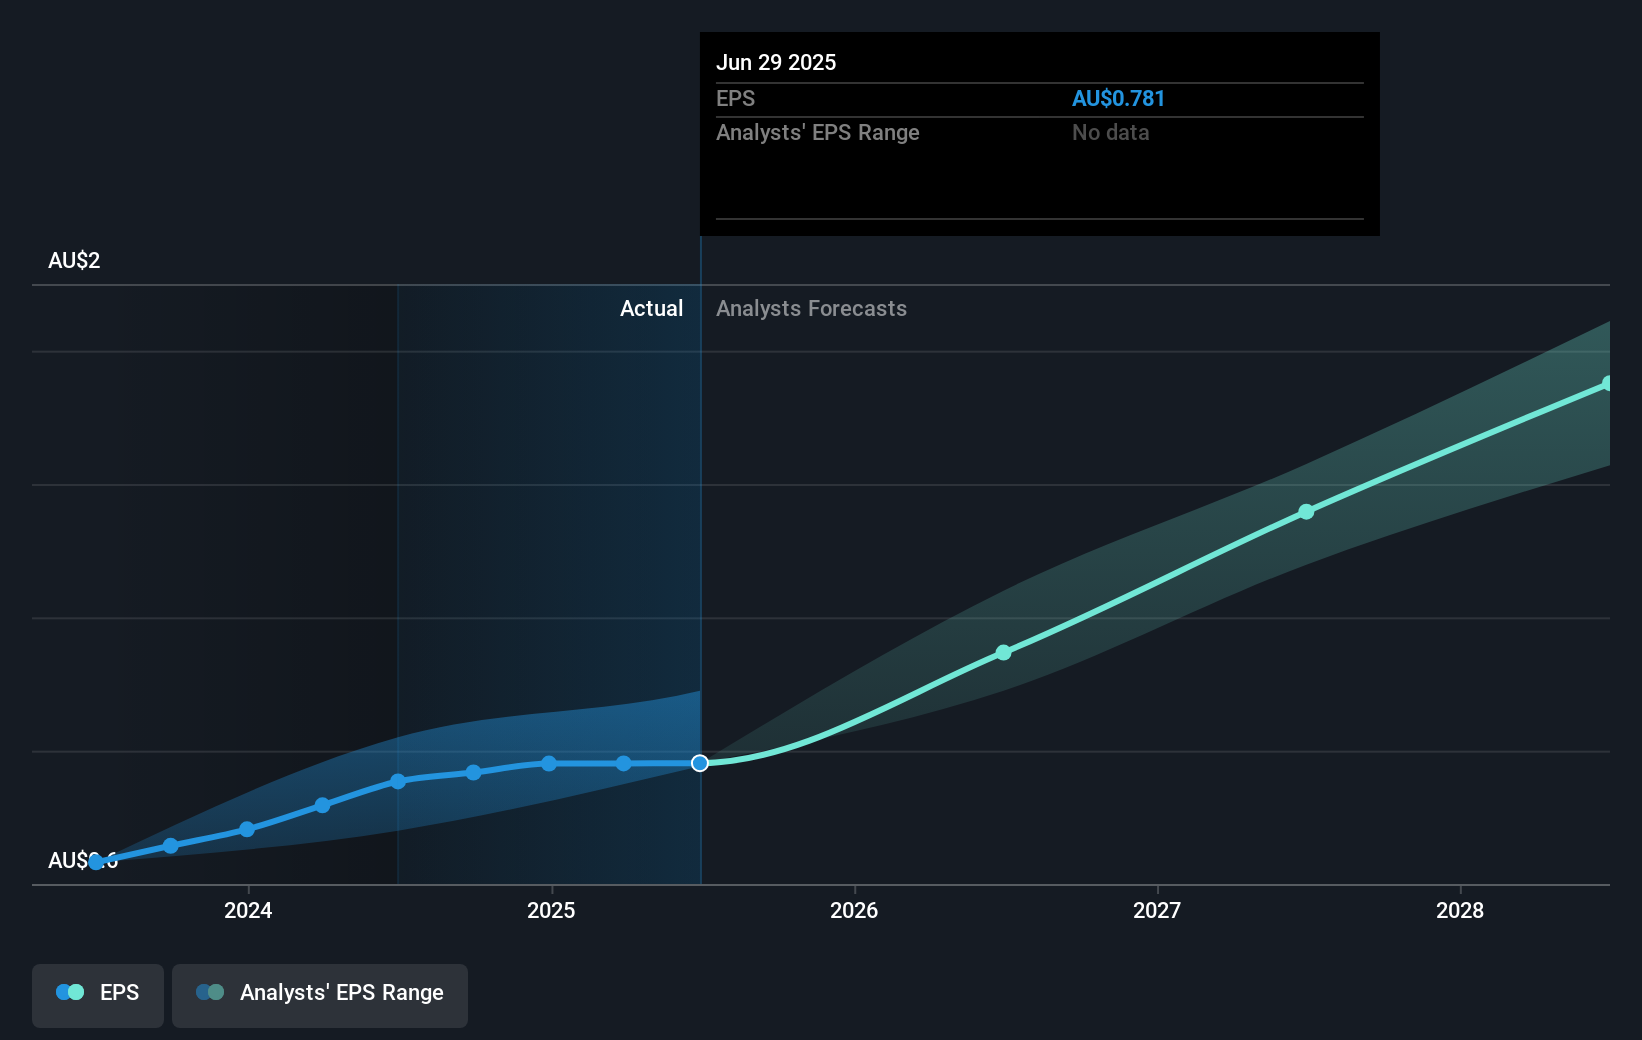Select the 2027 forecast data point
Viewport: 1642px width, 1040px height.
point(1307,512)
